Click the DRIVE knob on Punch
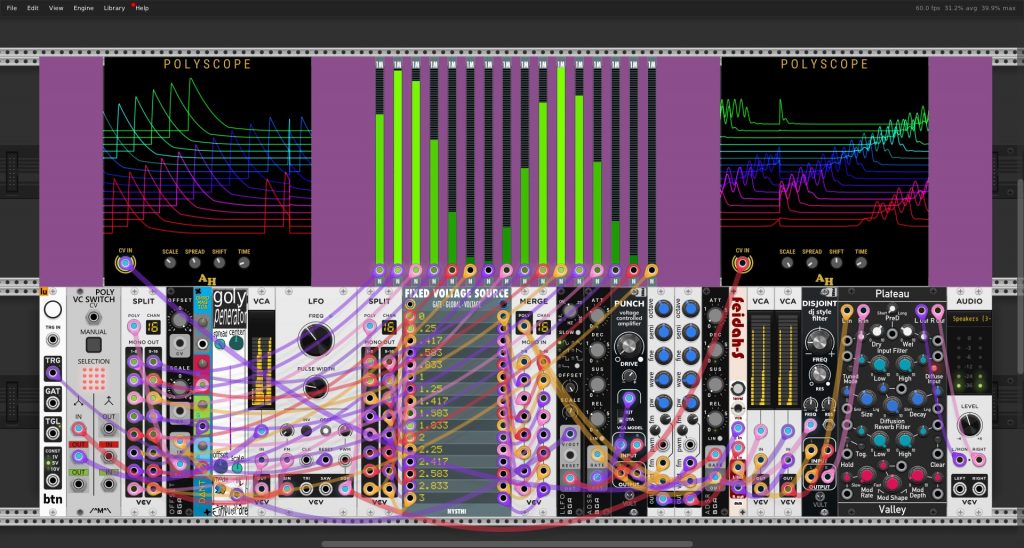Image resolution: width=1024 pixels, height=548 pixels. (628, 346)
